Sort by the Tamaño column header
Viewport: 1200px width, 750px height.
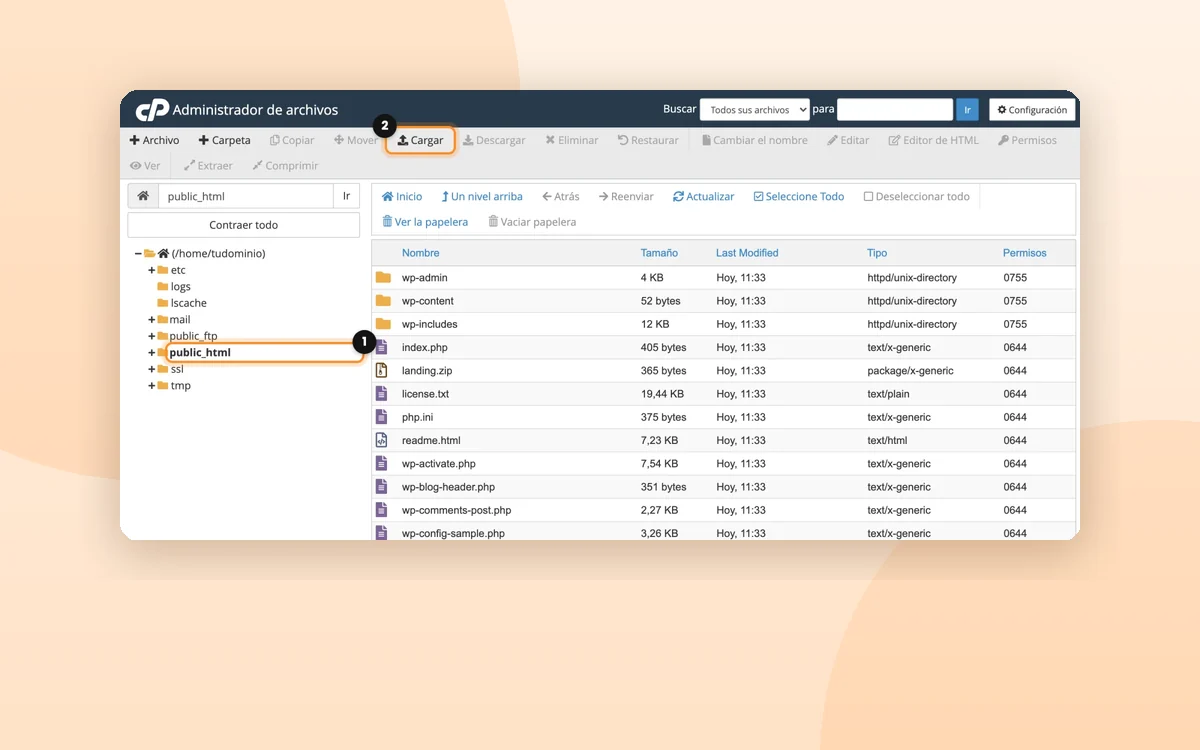click(x=659, y=253)
